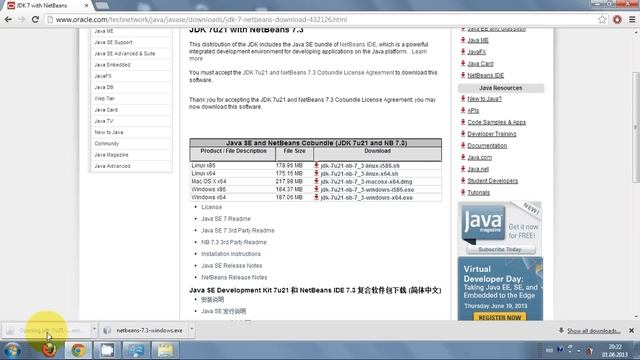The width and height of the screenshot is (640, 360).
Task: Open Code Samples & Apps link
Action: [496, 122]
